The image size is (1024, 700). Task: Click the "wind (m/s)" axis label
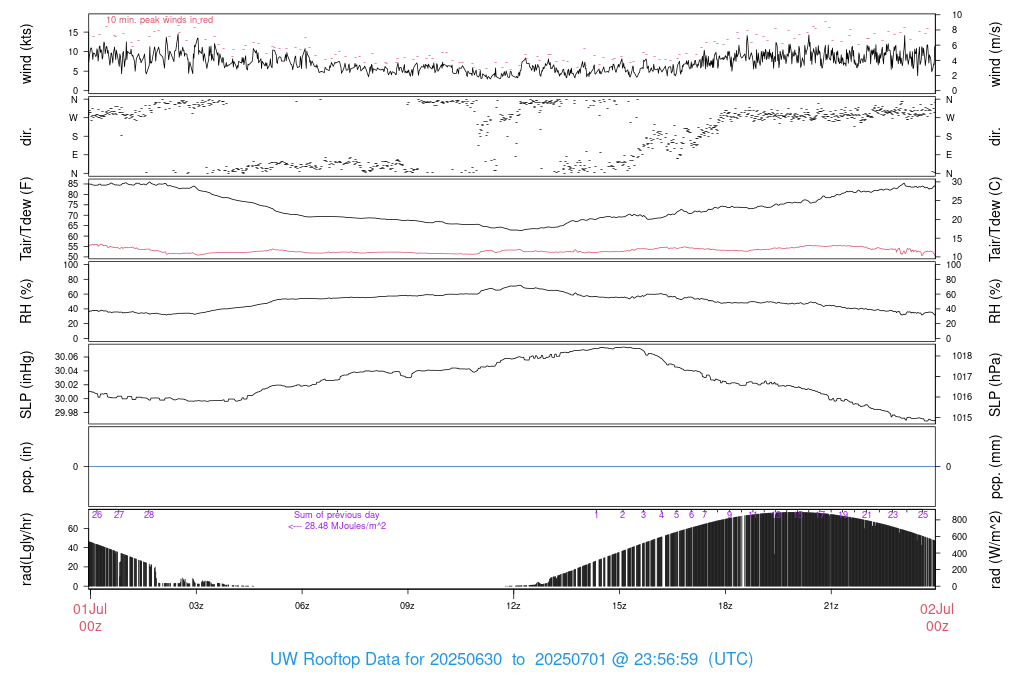(x=995, y=54)
